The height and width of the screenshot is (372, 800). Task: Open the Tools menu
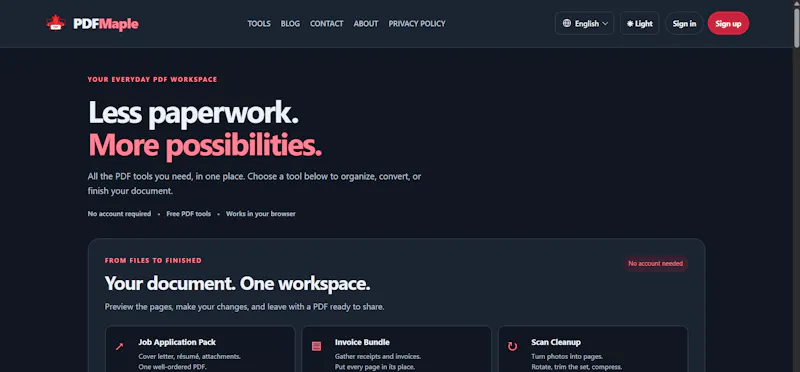pyautogui.click(x=259, y=23)
